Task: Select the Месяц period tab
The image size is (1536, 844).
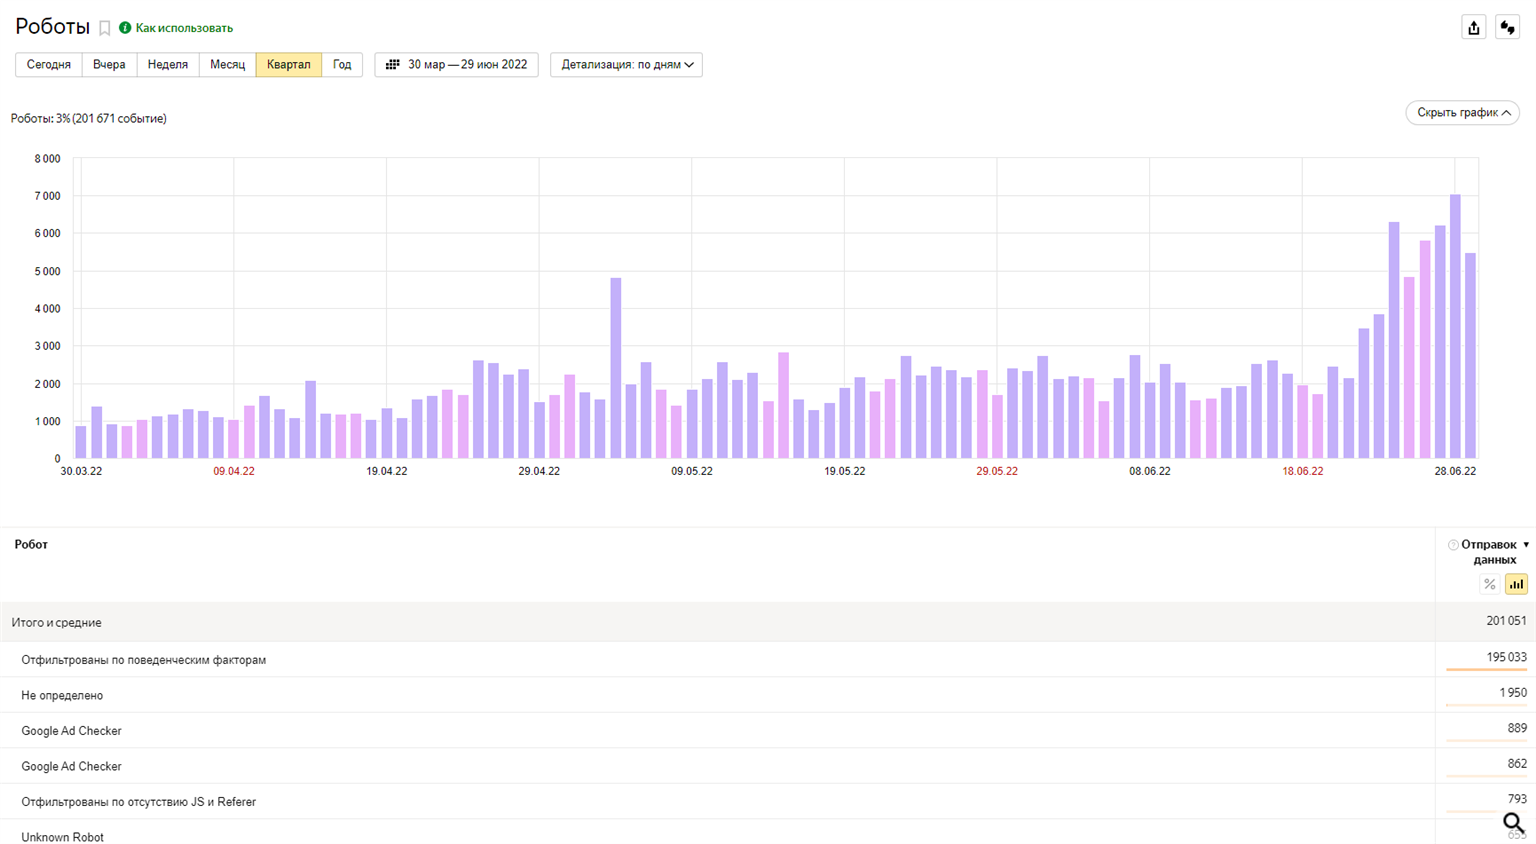Action: click(227, 65)
